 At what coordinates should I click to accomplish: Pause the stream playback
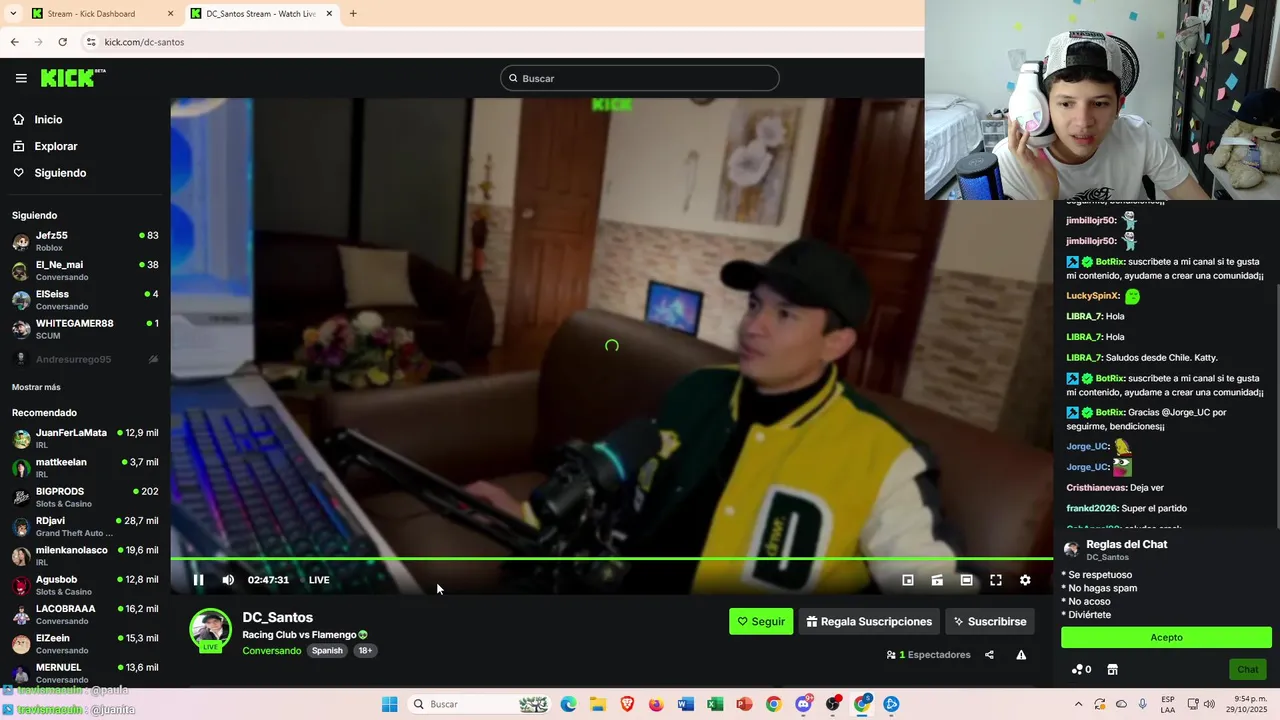coord(198,580)
